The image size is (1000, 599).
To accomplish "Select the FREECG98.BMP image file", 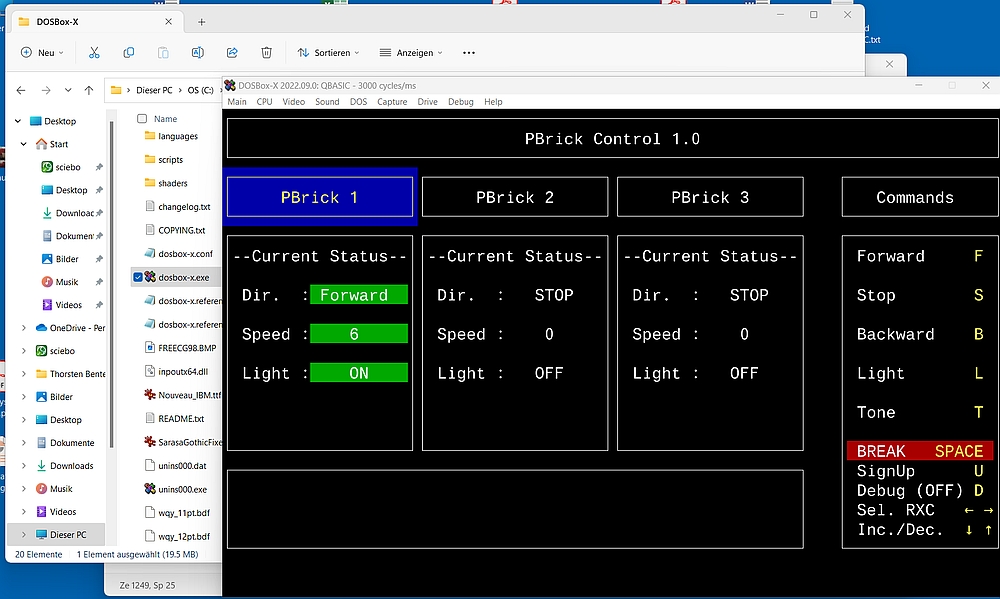I will (x=180, y=348).
